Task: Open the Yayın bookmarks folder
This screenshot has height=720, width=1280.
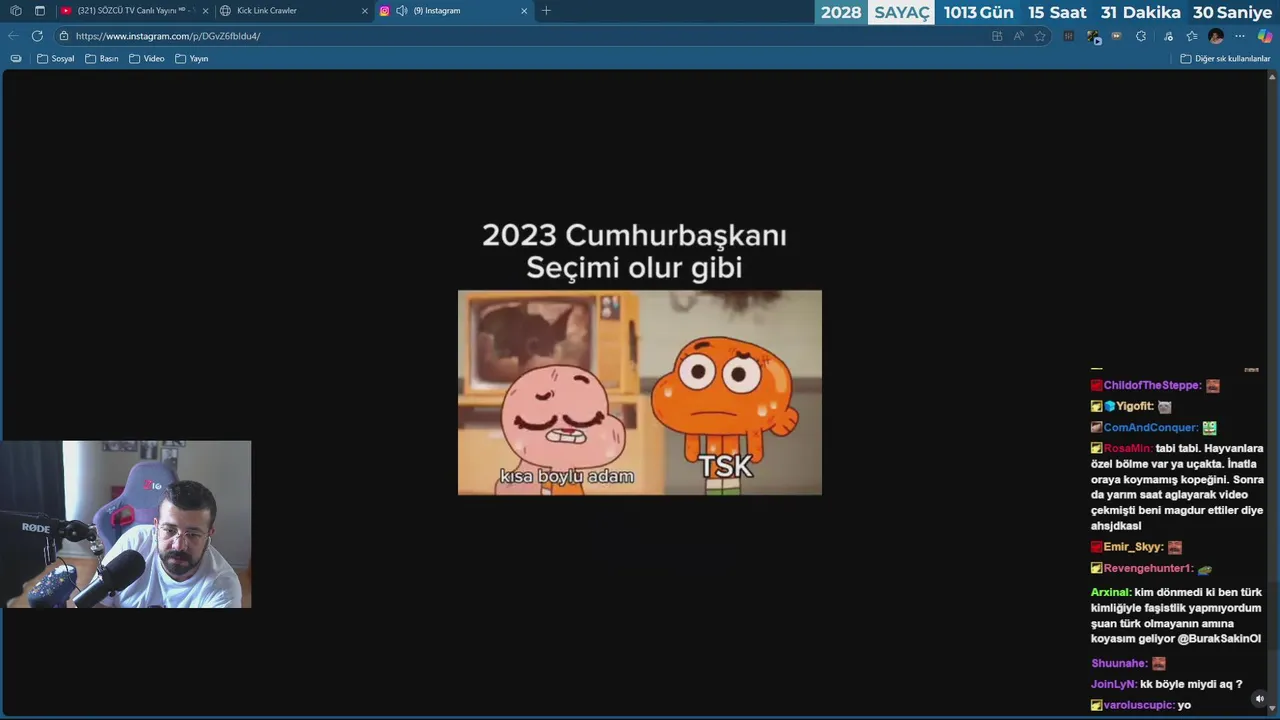Action: click(192, 59)
